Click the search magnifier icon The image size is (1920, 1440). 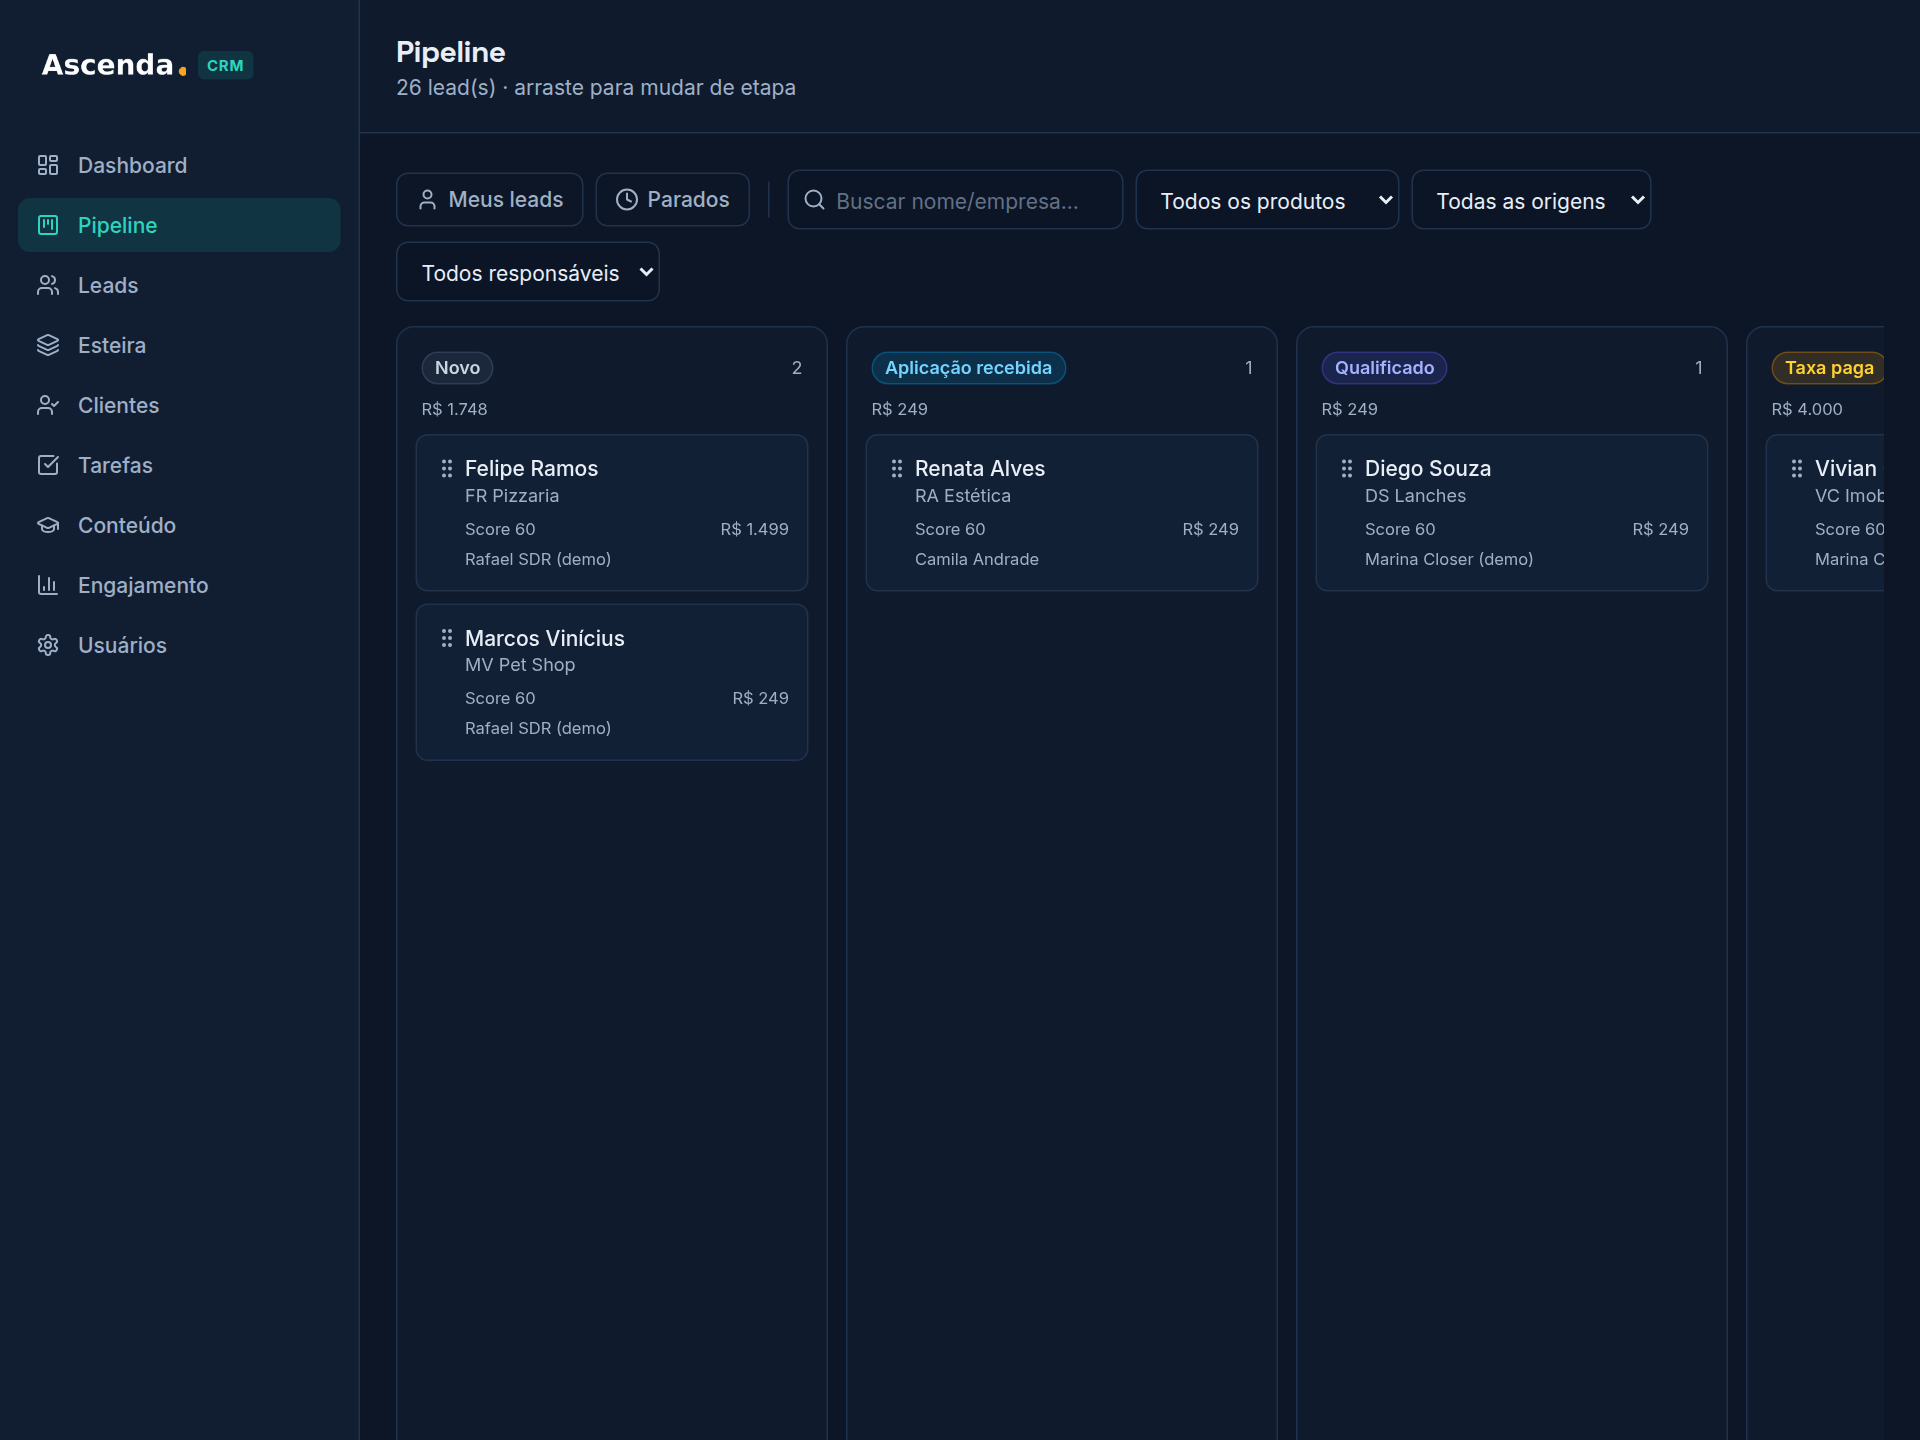click(x=815, y=200)
